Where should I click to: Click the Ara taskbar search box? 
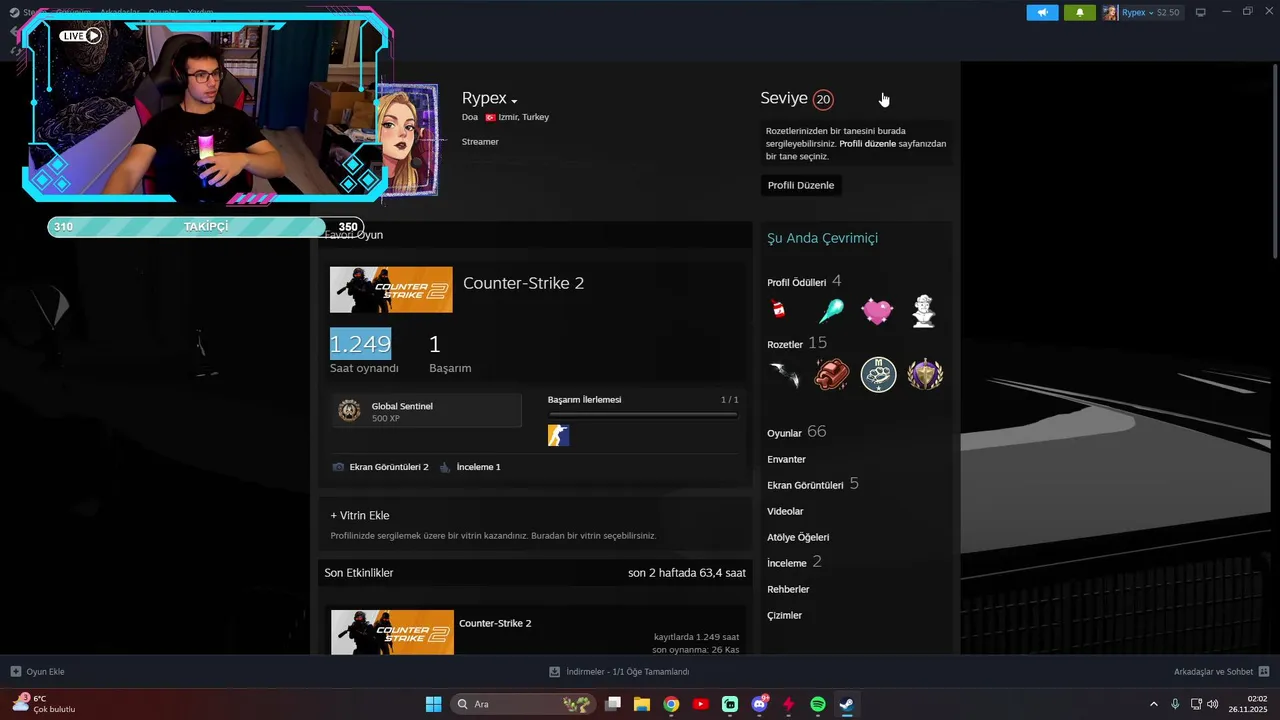pos(521,704)
